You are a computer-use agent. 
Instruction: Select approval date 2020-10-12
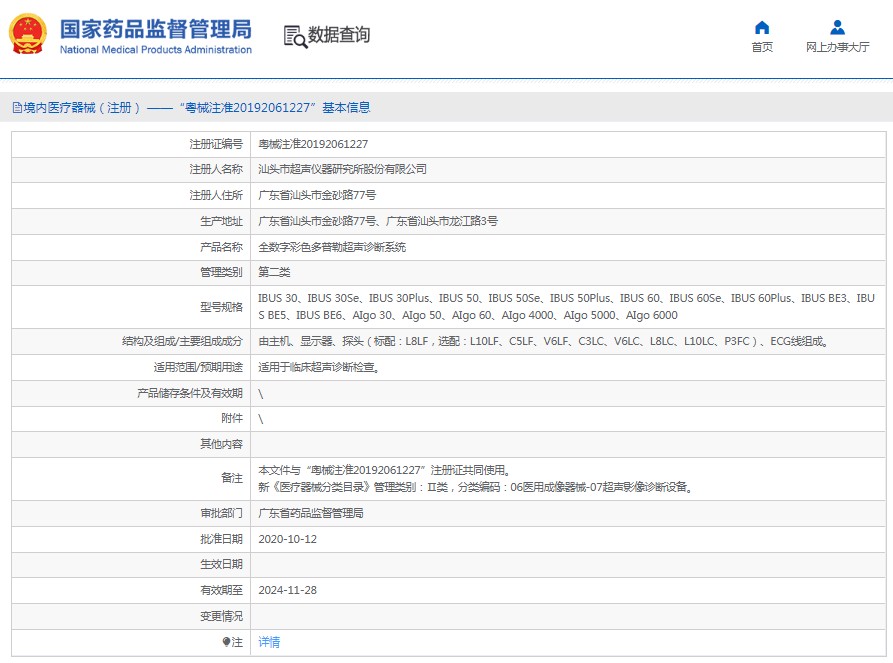(288, 539)
